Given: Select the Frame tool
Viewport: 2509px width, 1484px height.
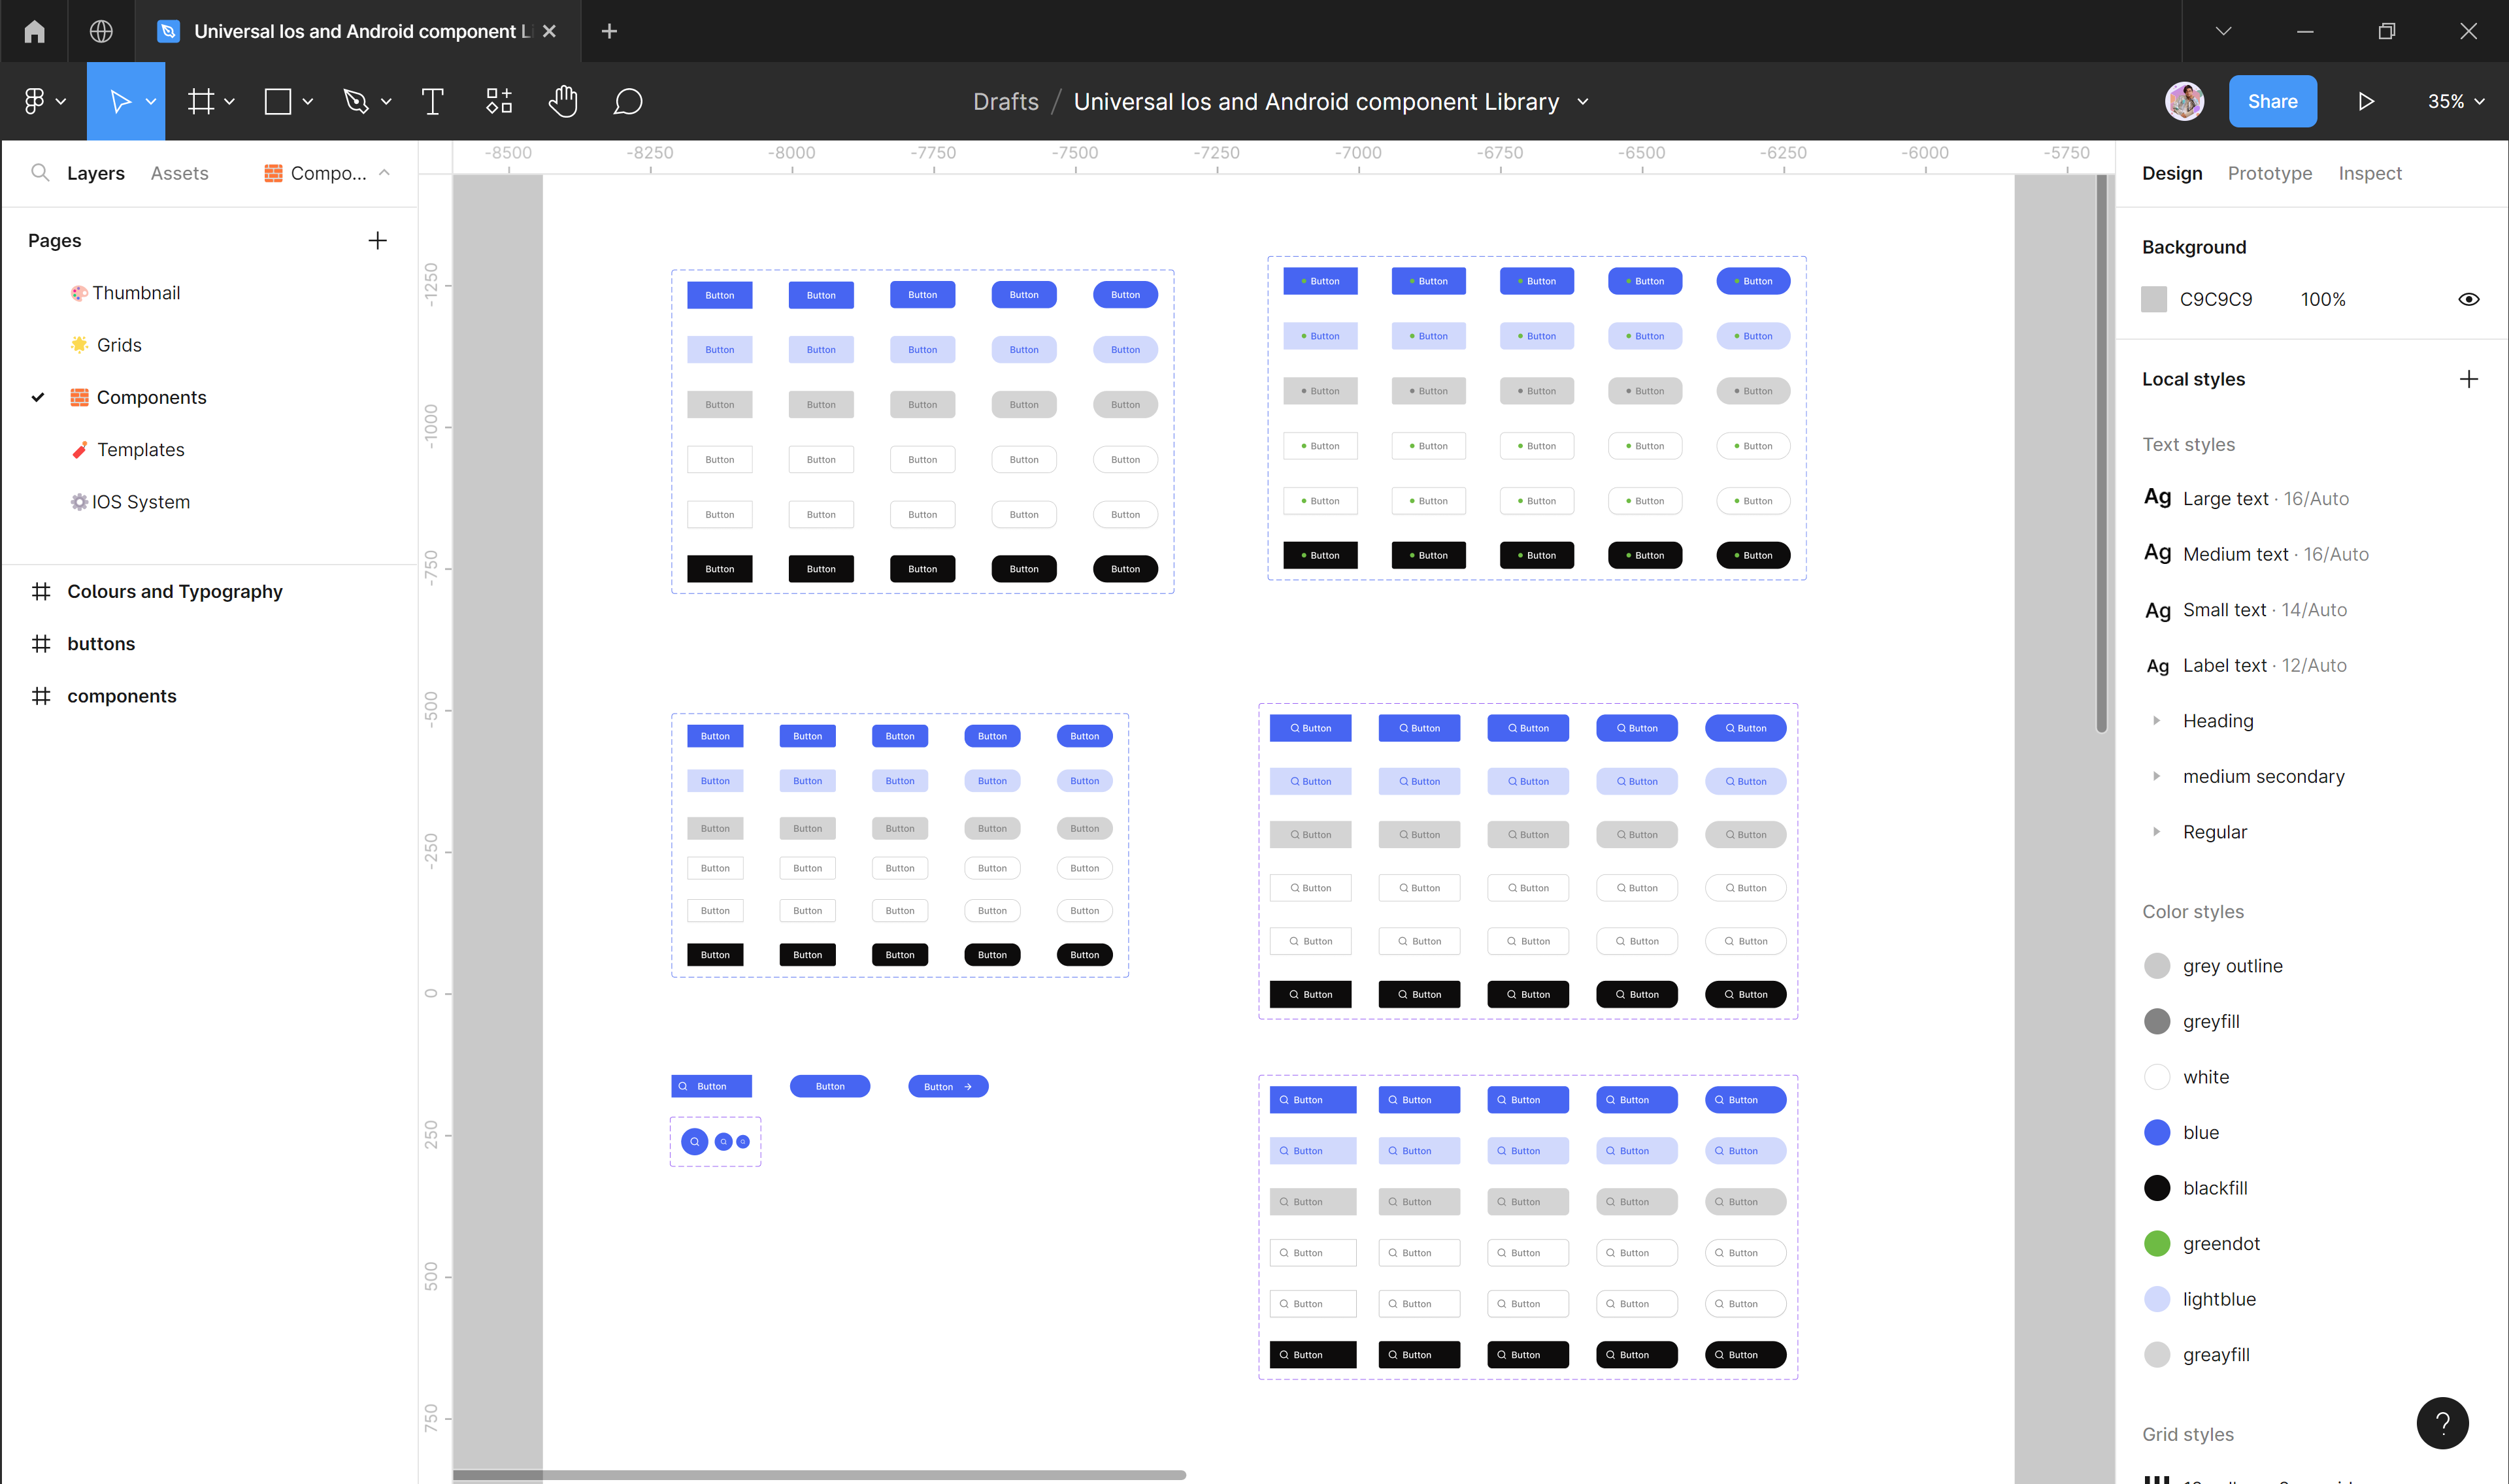Looking at the screenshot, I should [x=201, y=101].
